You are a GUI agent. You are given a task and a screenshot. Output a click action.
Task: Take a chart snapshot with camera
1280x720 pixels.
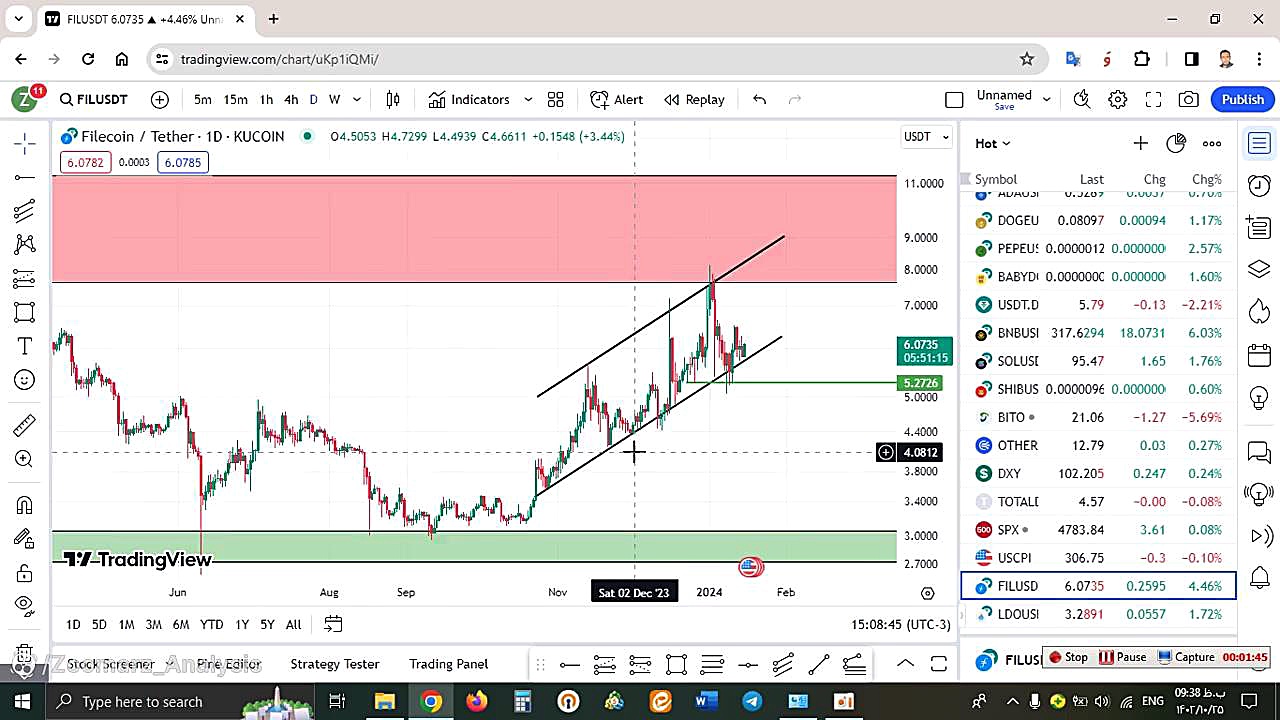[1189, 99]
